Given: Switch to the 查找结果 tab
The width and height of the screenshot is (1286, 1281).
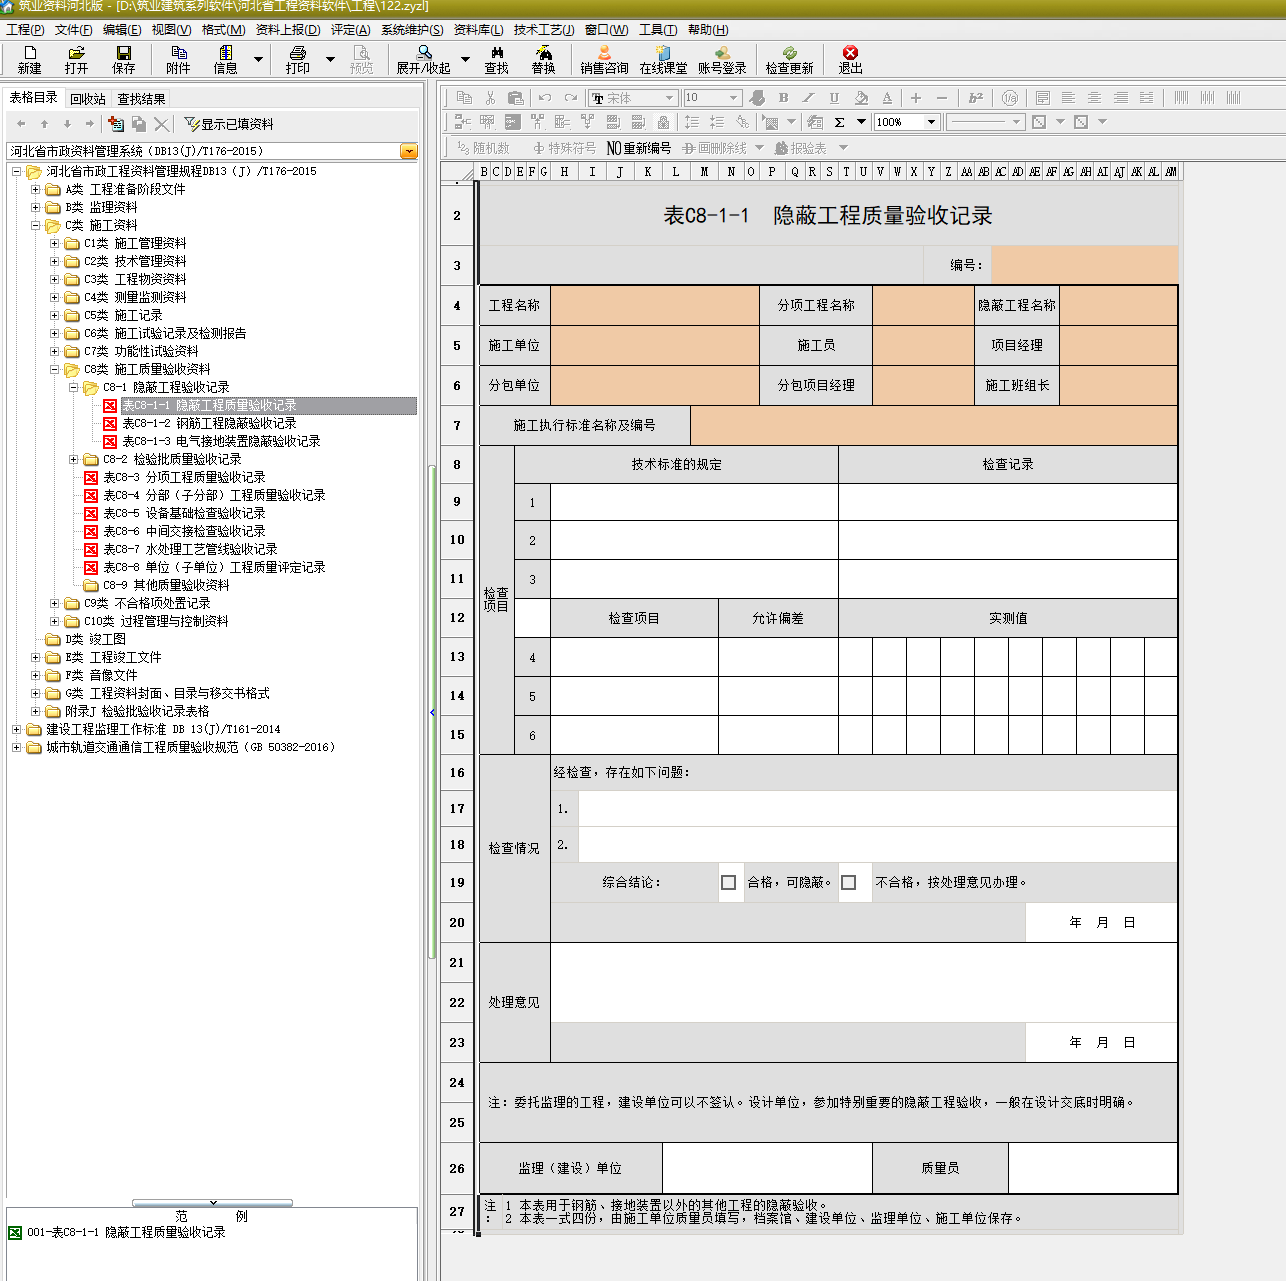Looking at the screenshot, I should coord(141,99).
